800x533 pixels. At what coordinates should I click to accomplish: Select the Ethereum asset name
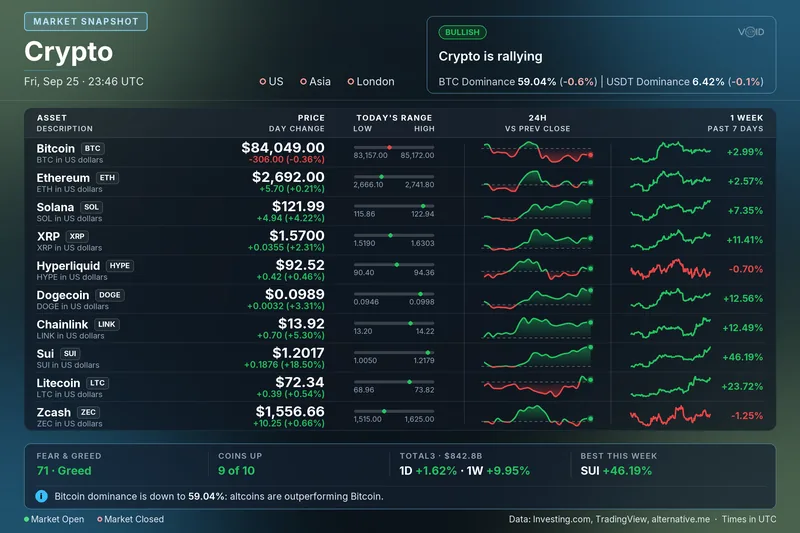[x=63, y=177]
